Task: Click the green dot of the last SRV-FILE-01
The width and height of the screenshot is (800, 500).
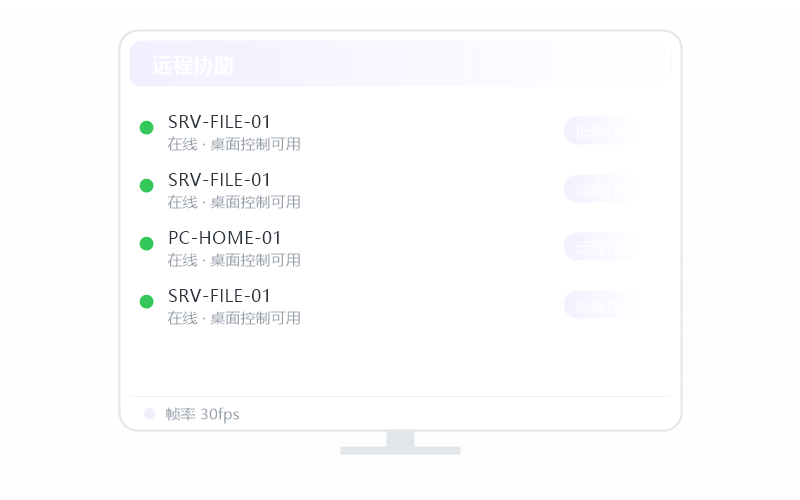Action: tap(146, 302)
